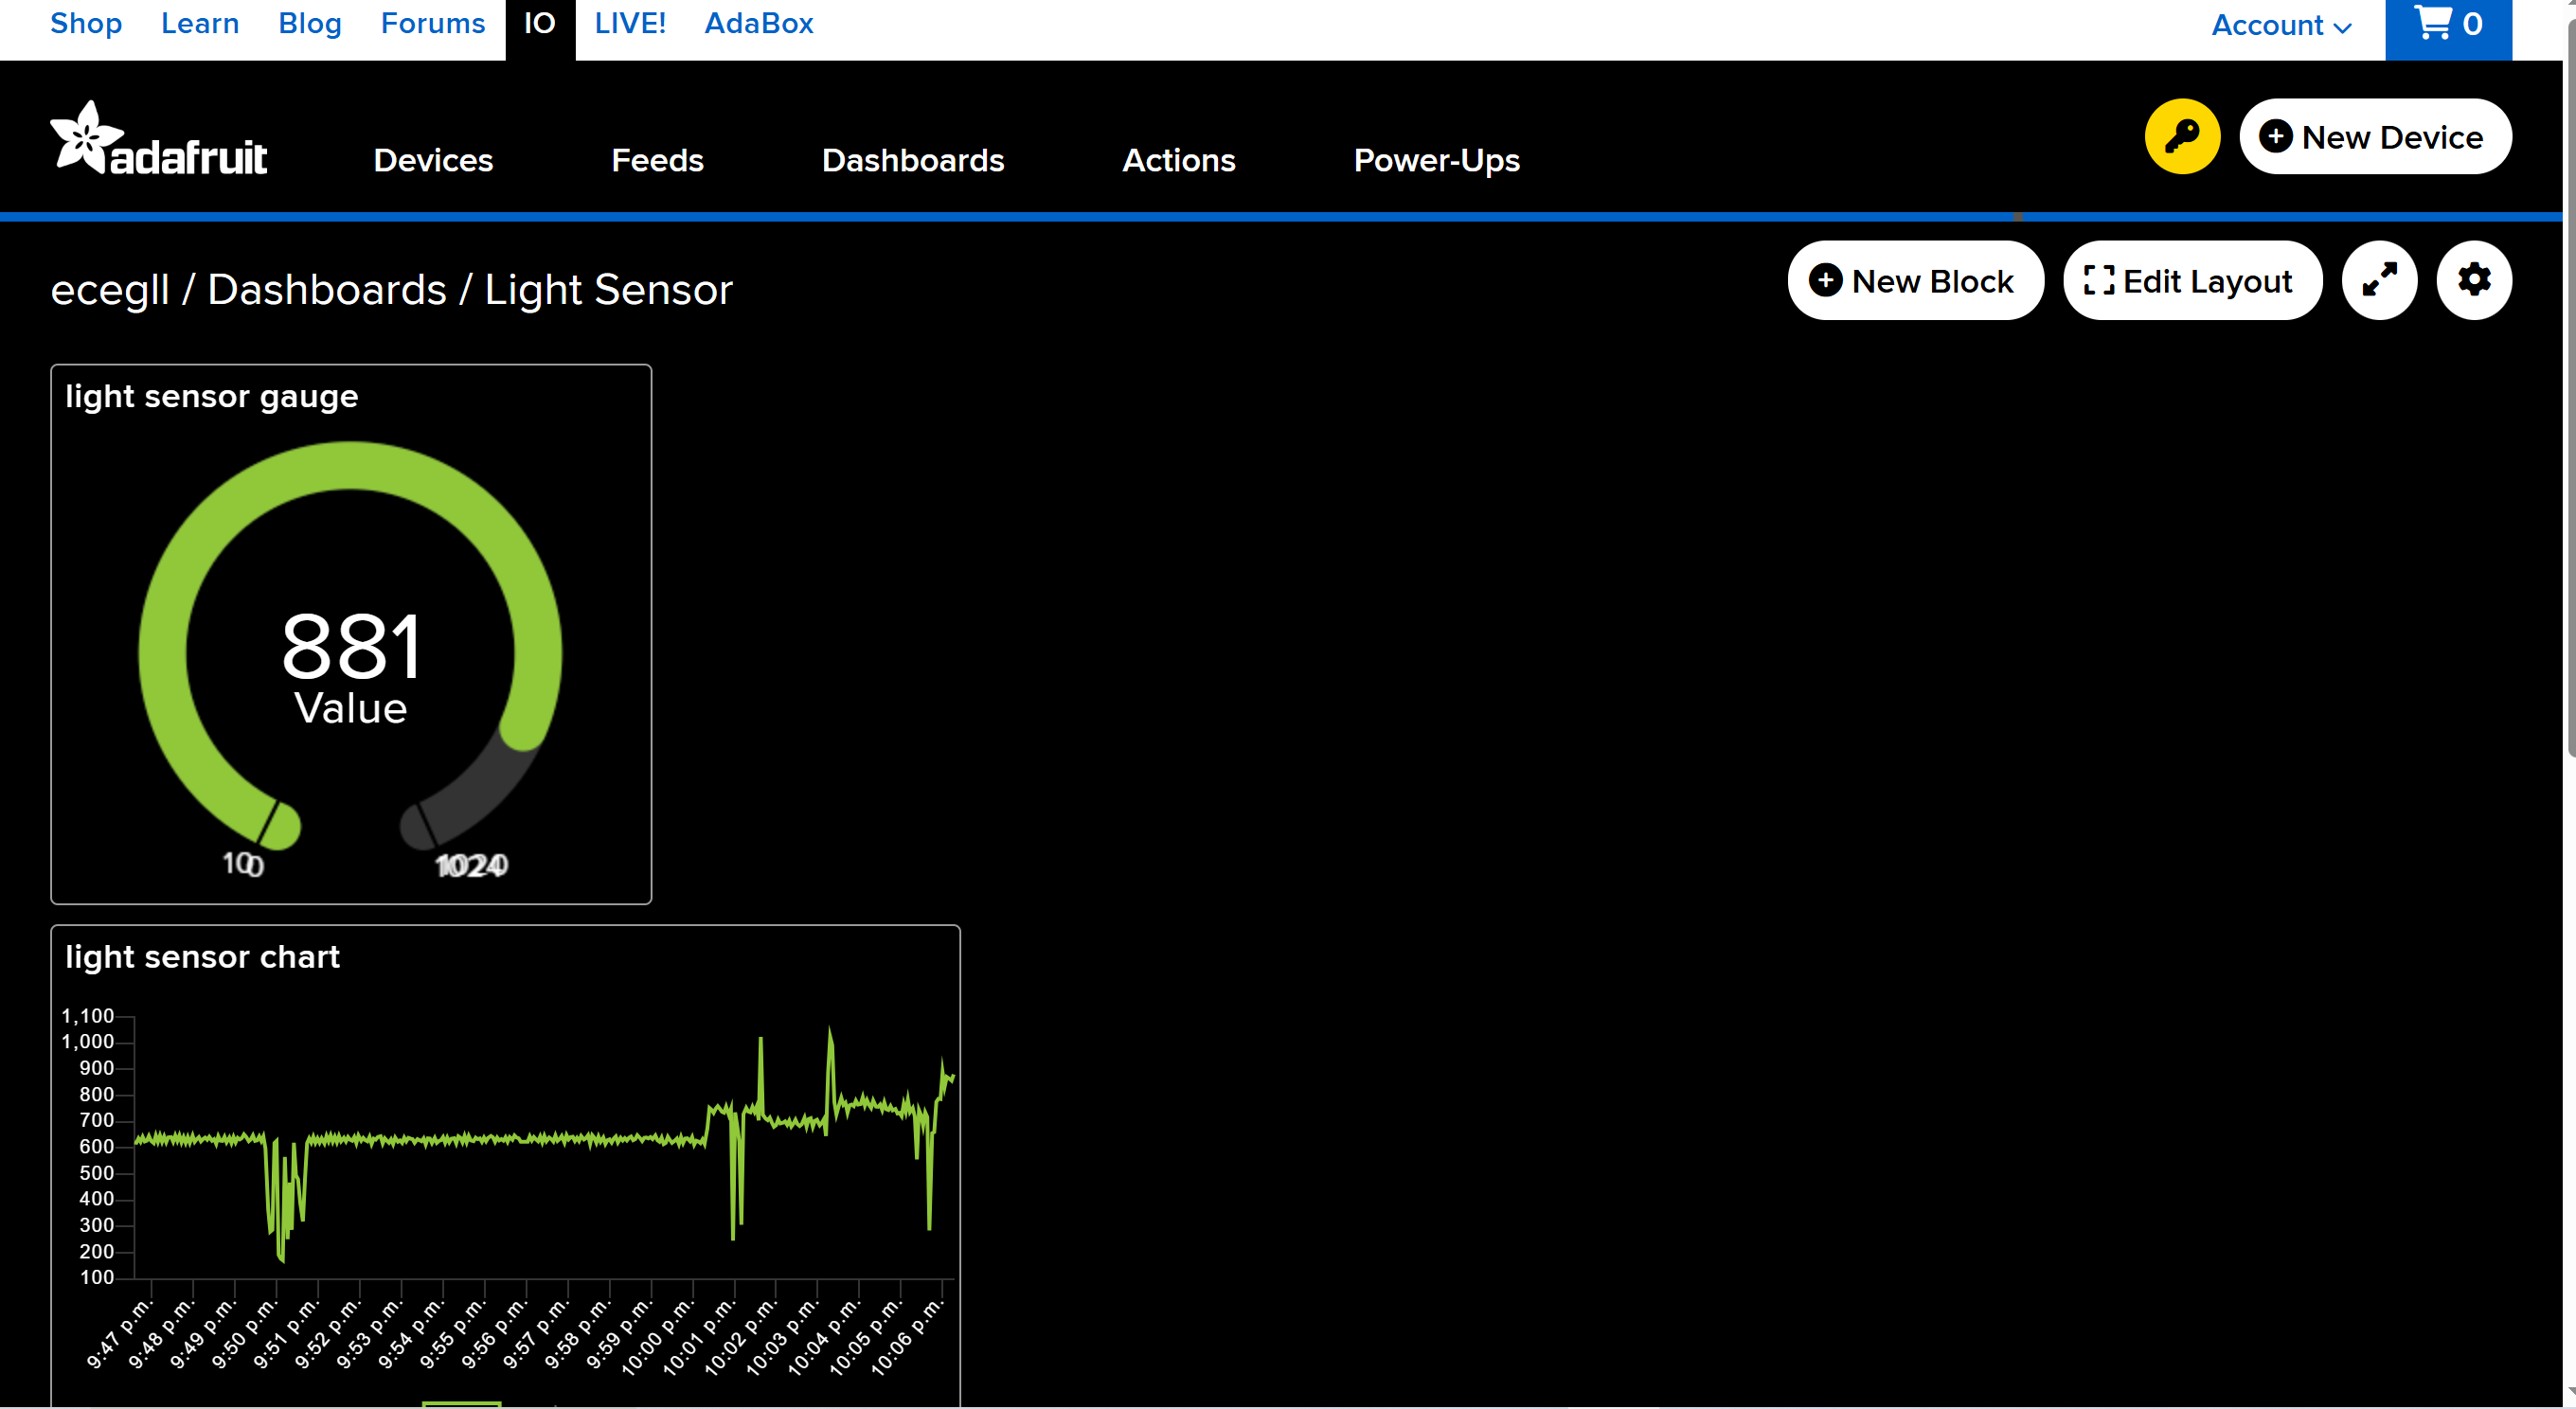Click the light sensor gauge arc
This screenshot has height=1409, width=2576.
(350, 467)
